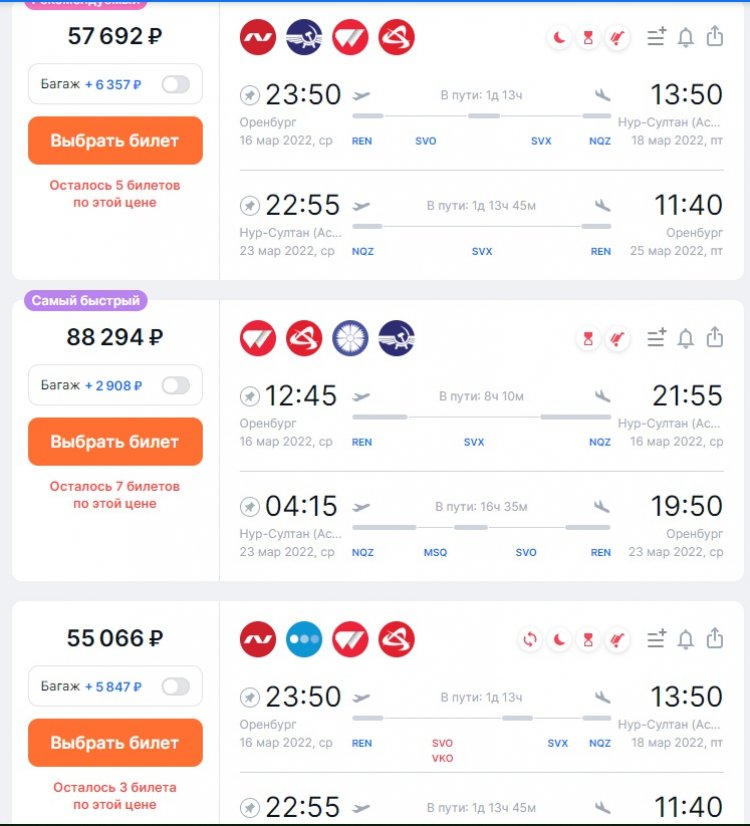Click the SVO stopover code on first ticket

(426, 141)
